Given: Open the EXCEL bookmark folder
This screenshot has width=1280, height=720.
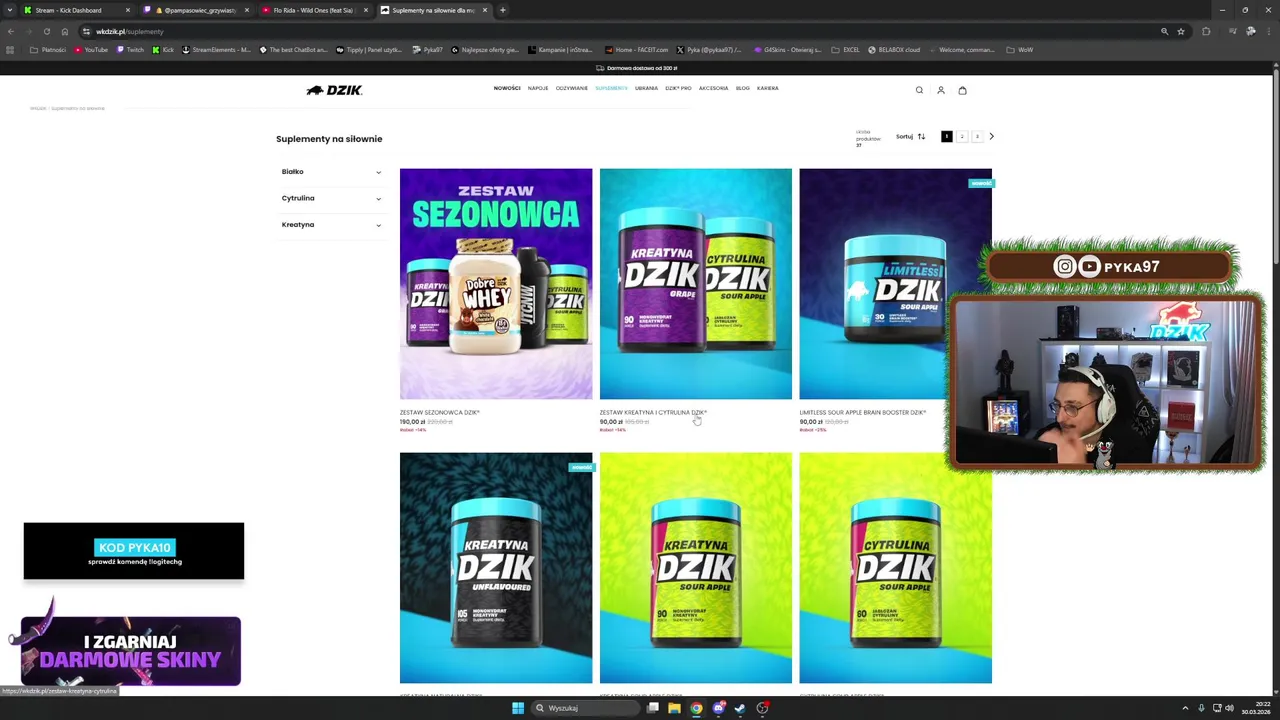Looking at the screenshot, I should coord(846,50).
